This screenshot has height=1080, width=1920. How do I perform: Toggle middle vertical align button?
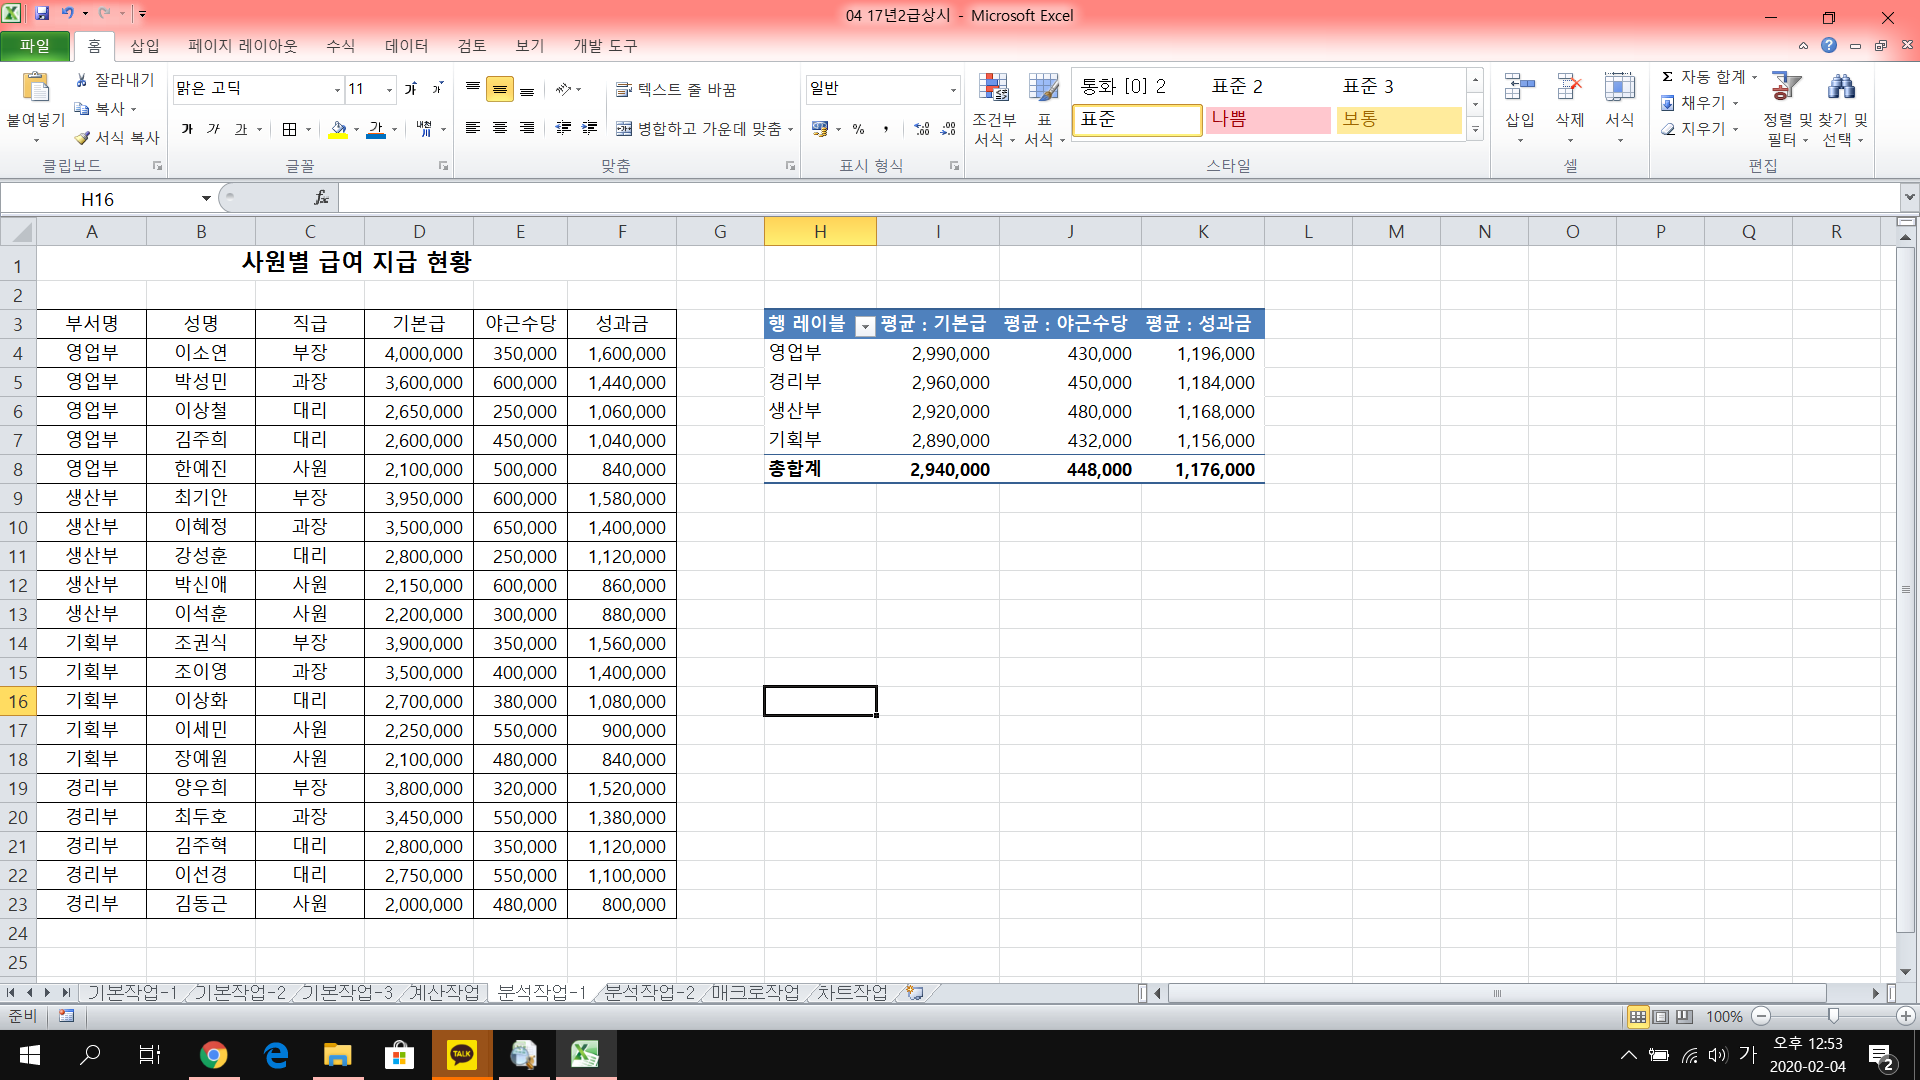500,90
